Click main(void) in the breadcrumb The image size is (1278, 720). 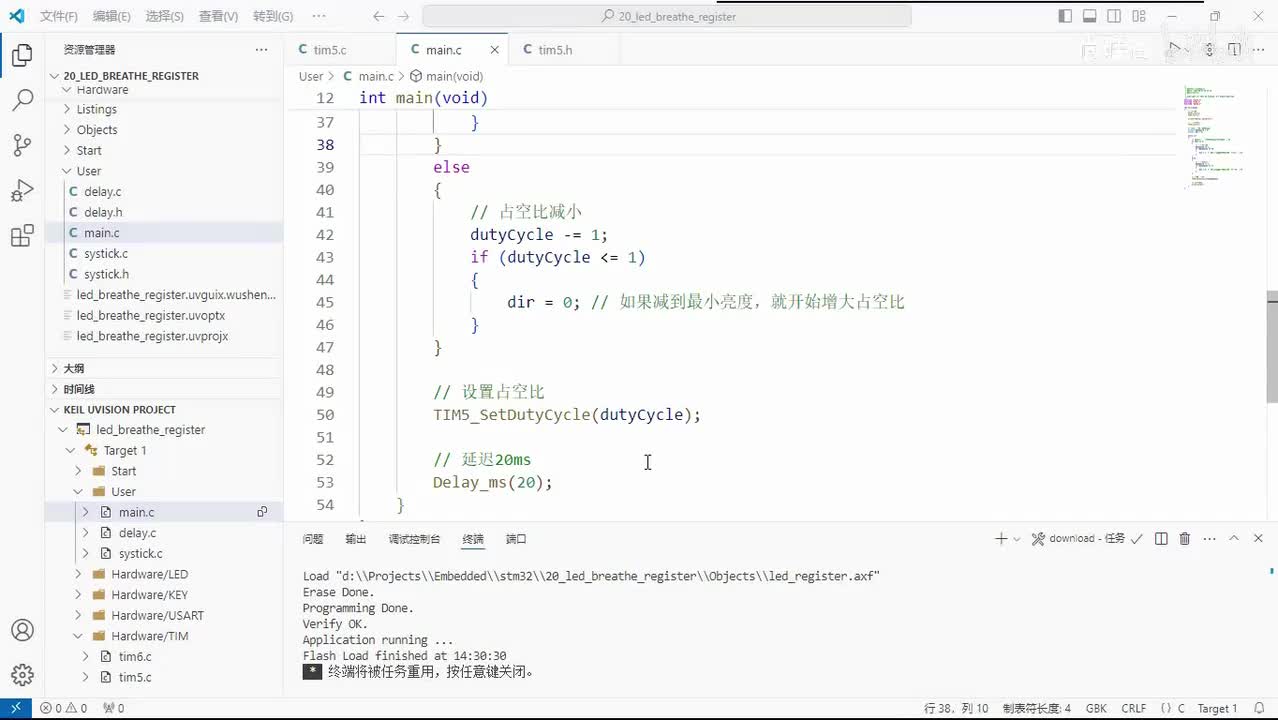pos(447,76)
